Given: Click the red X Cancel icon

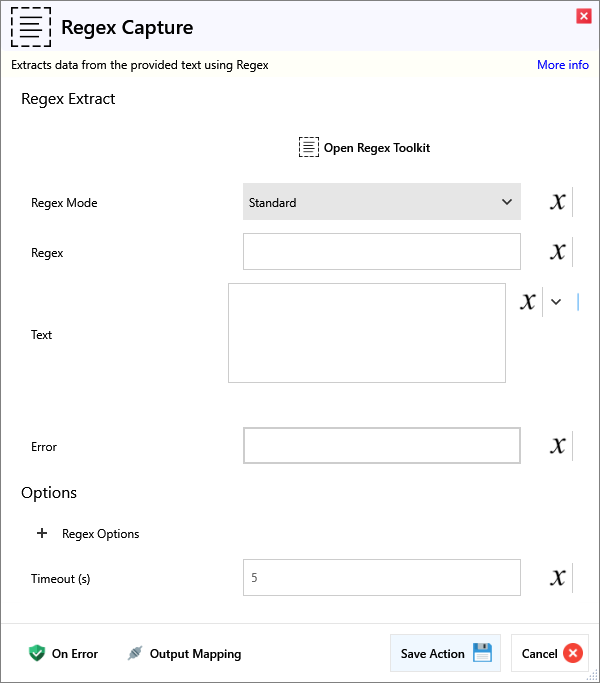Looking at the screenshot, I should click(573, 653).
